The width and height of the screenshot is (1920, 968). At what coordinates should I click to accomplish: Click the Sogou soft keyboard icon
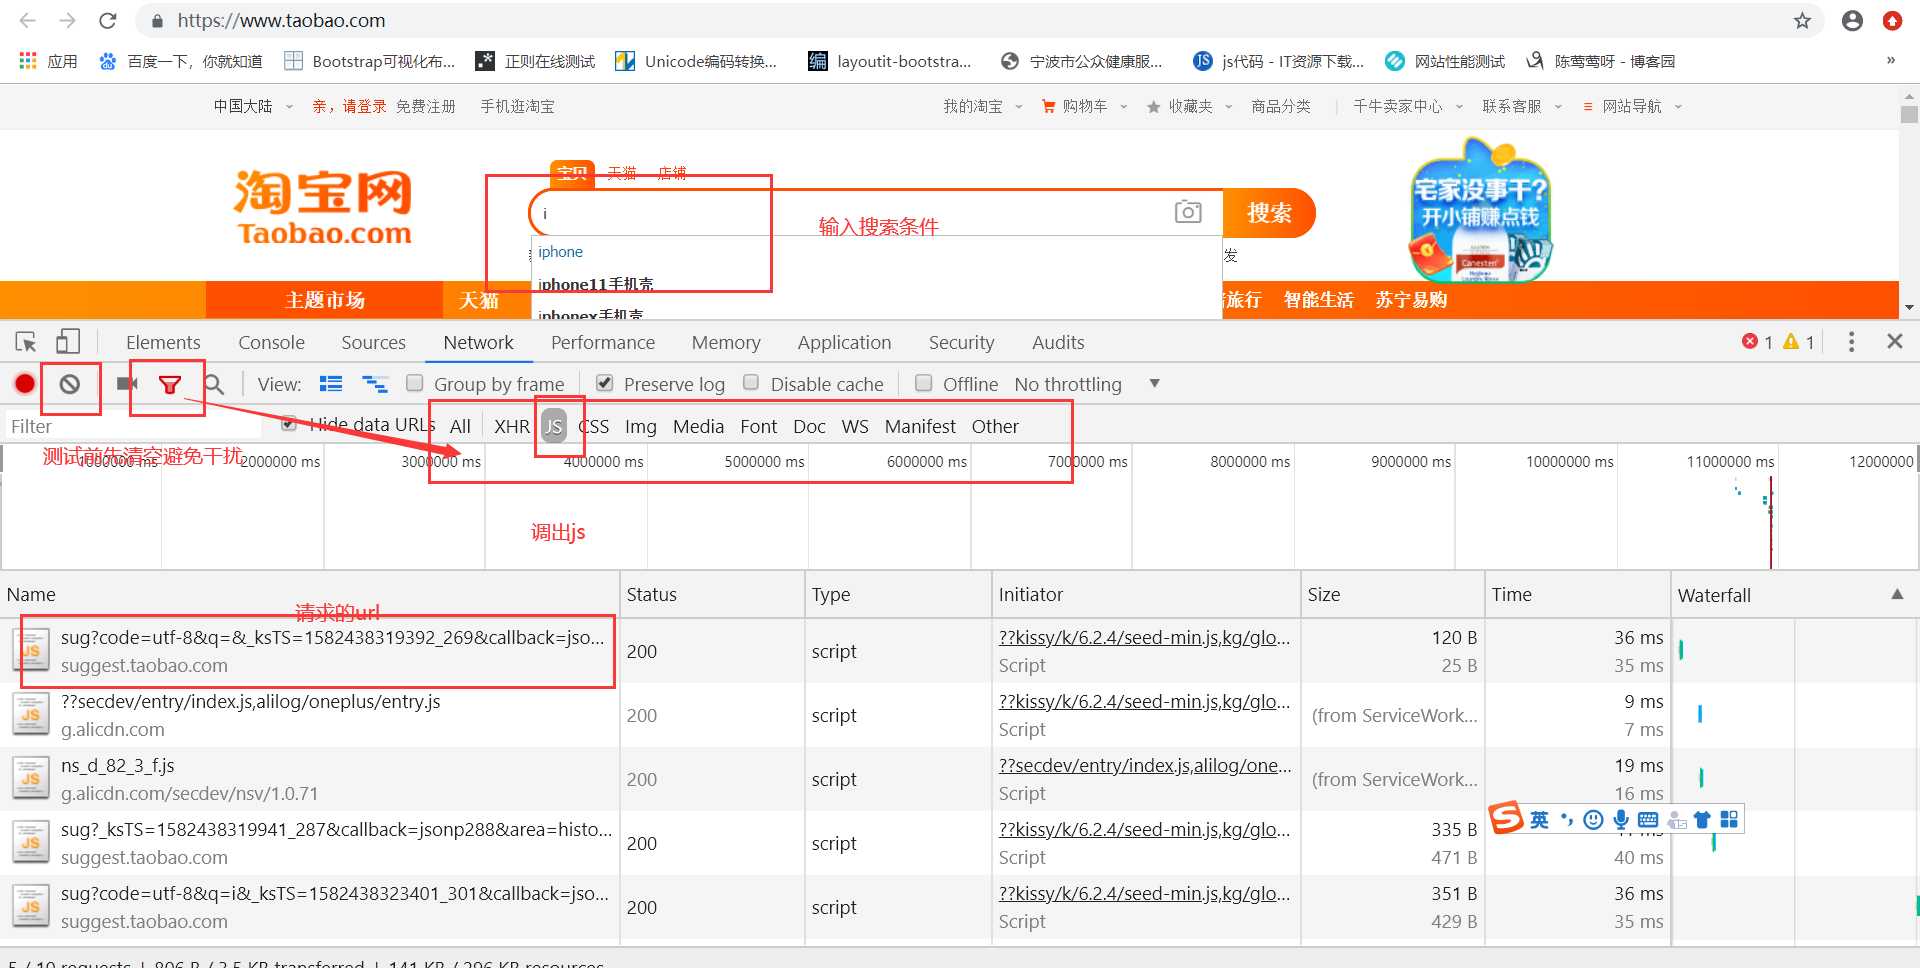coord(1648,820)
